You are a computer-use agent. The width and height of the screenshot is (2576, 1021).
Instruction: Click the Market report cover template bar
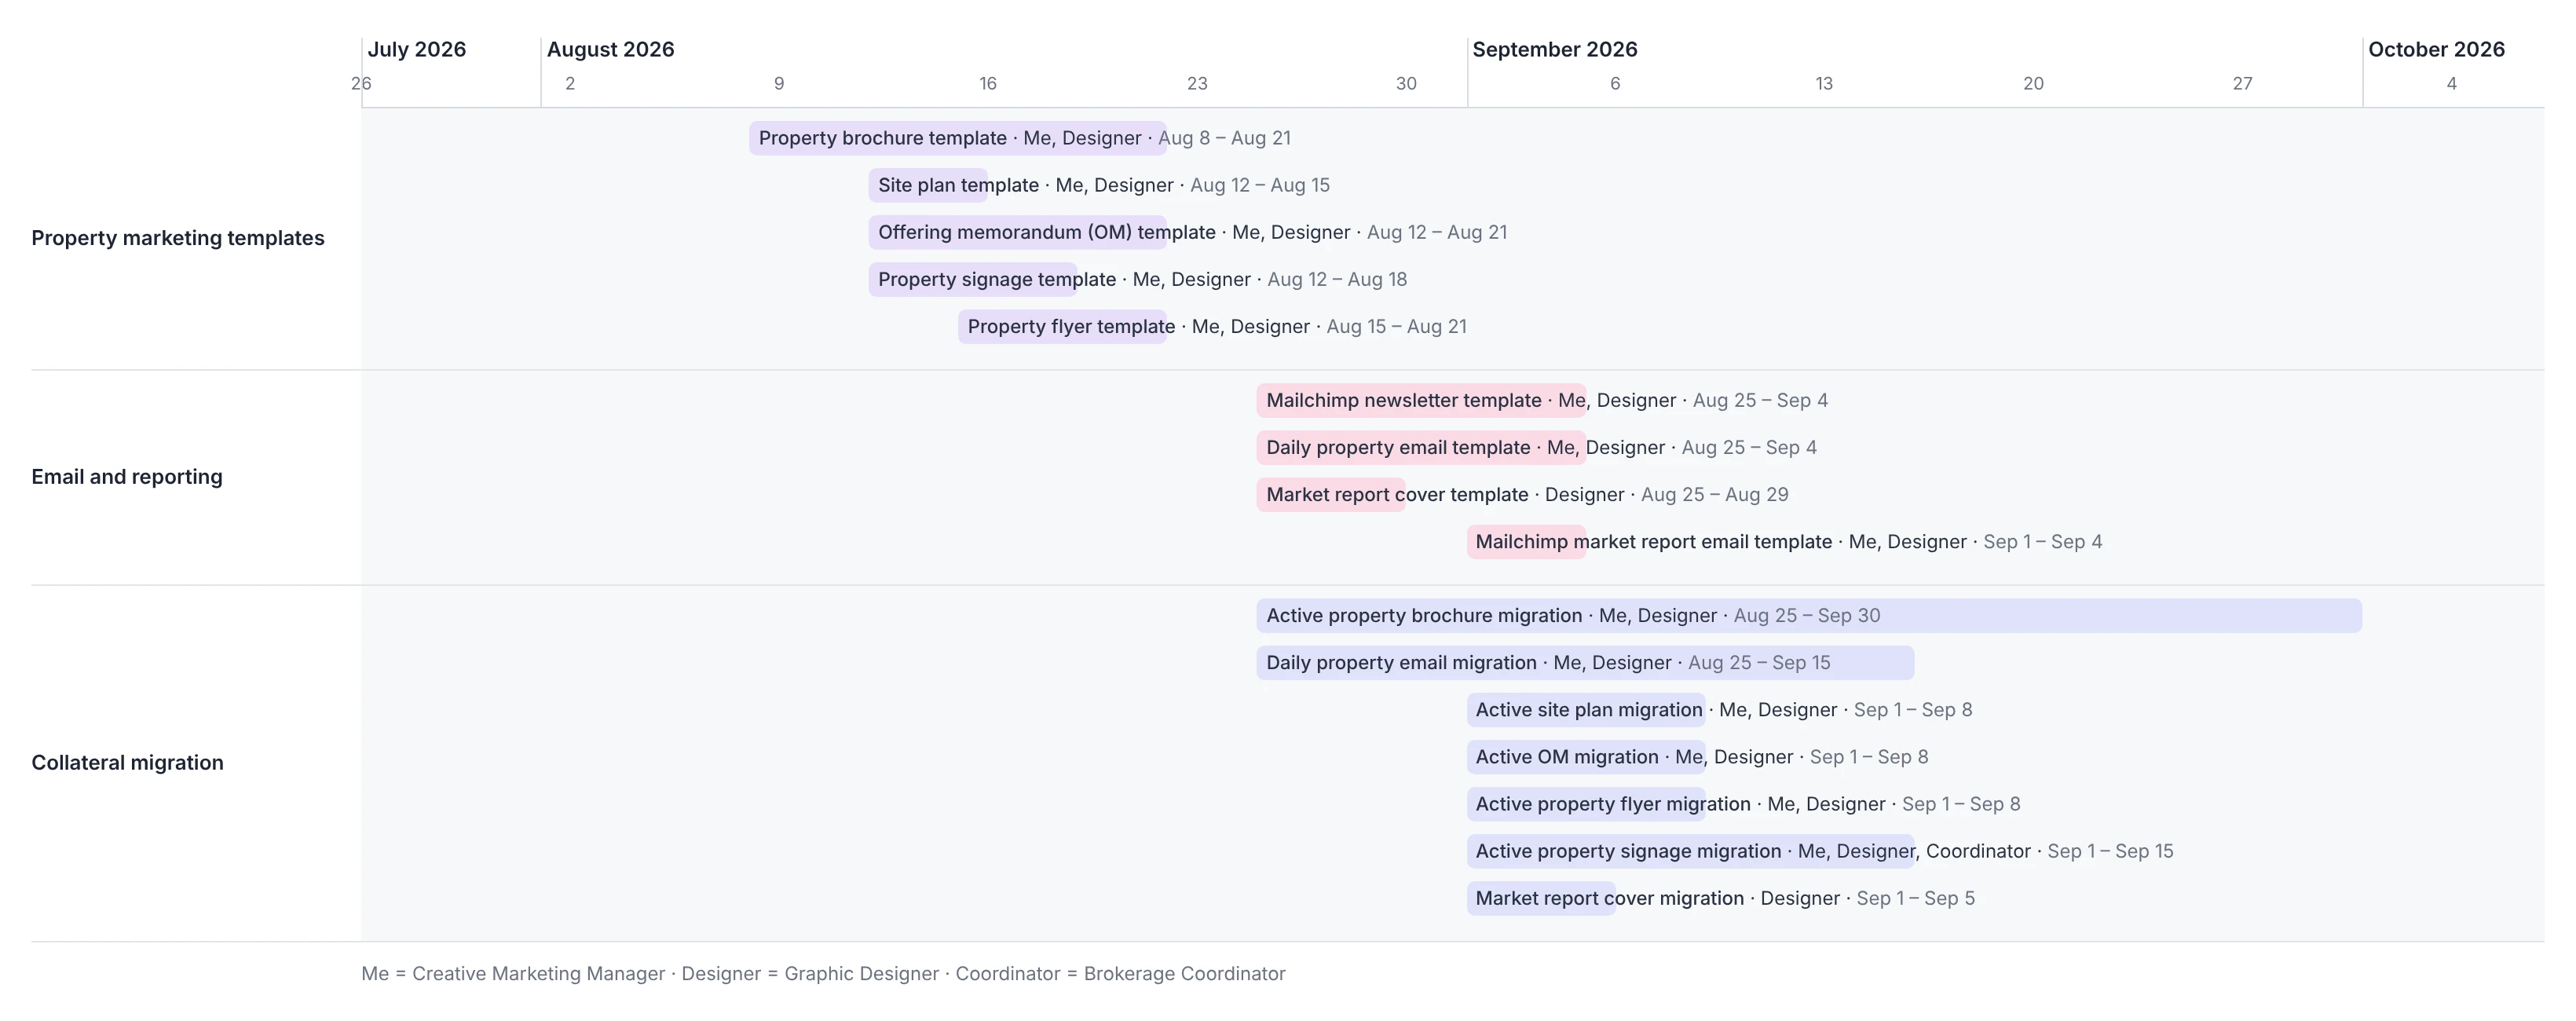pyautogui.click(x=1331, y=494)
